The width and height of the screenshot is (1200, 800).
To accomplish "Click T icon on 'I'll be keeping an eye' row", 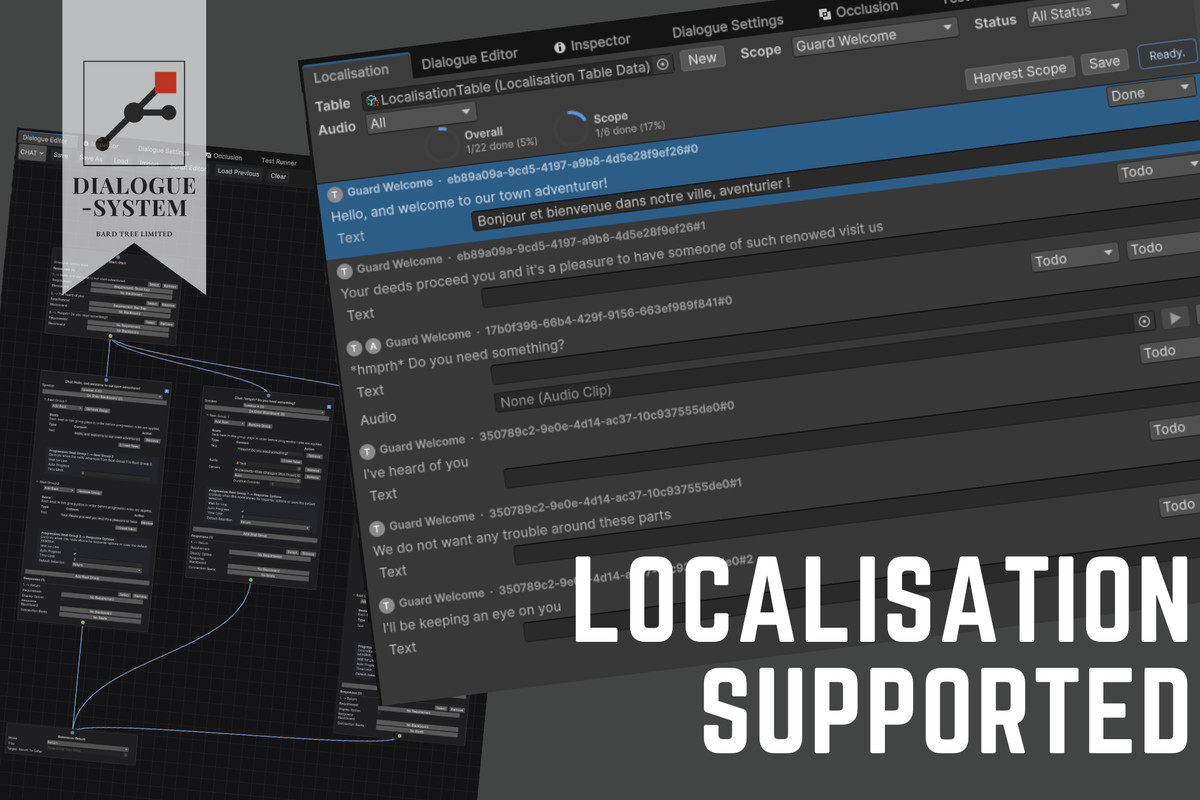I will pyautogui.click(x=387, y=605).
